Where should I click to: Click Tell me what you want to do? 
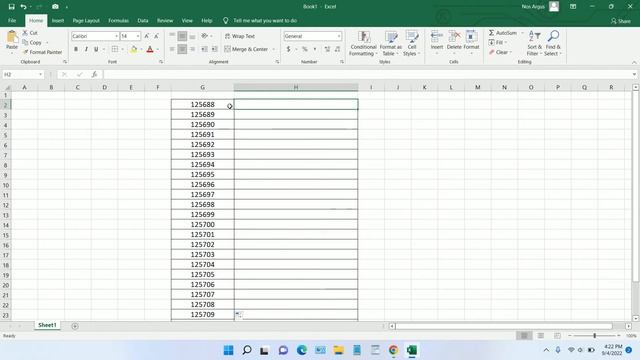coord(264,20)
